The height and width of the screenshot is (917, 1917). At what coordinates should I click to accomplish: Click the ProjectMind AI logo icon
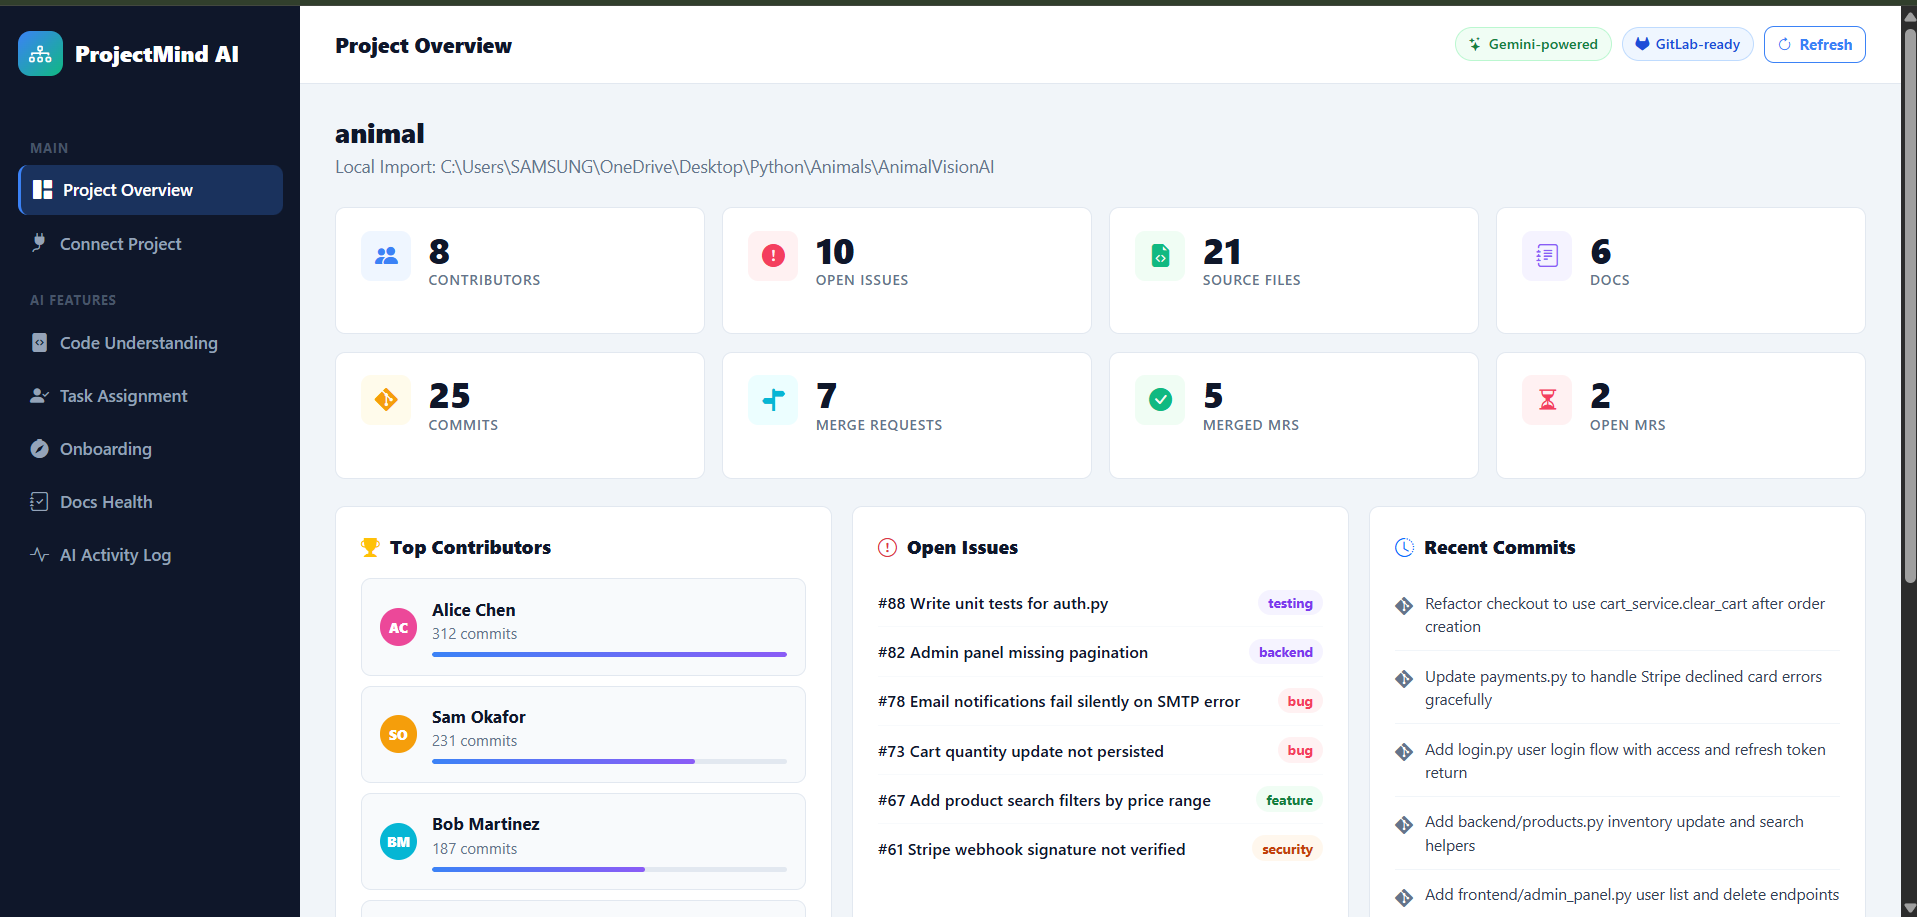(40, 54)
